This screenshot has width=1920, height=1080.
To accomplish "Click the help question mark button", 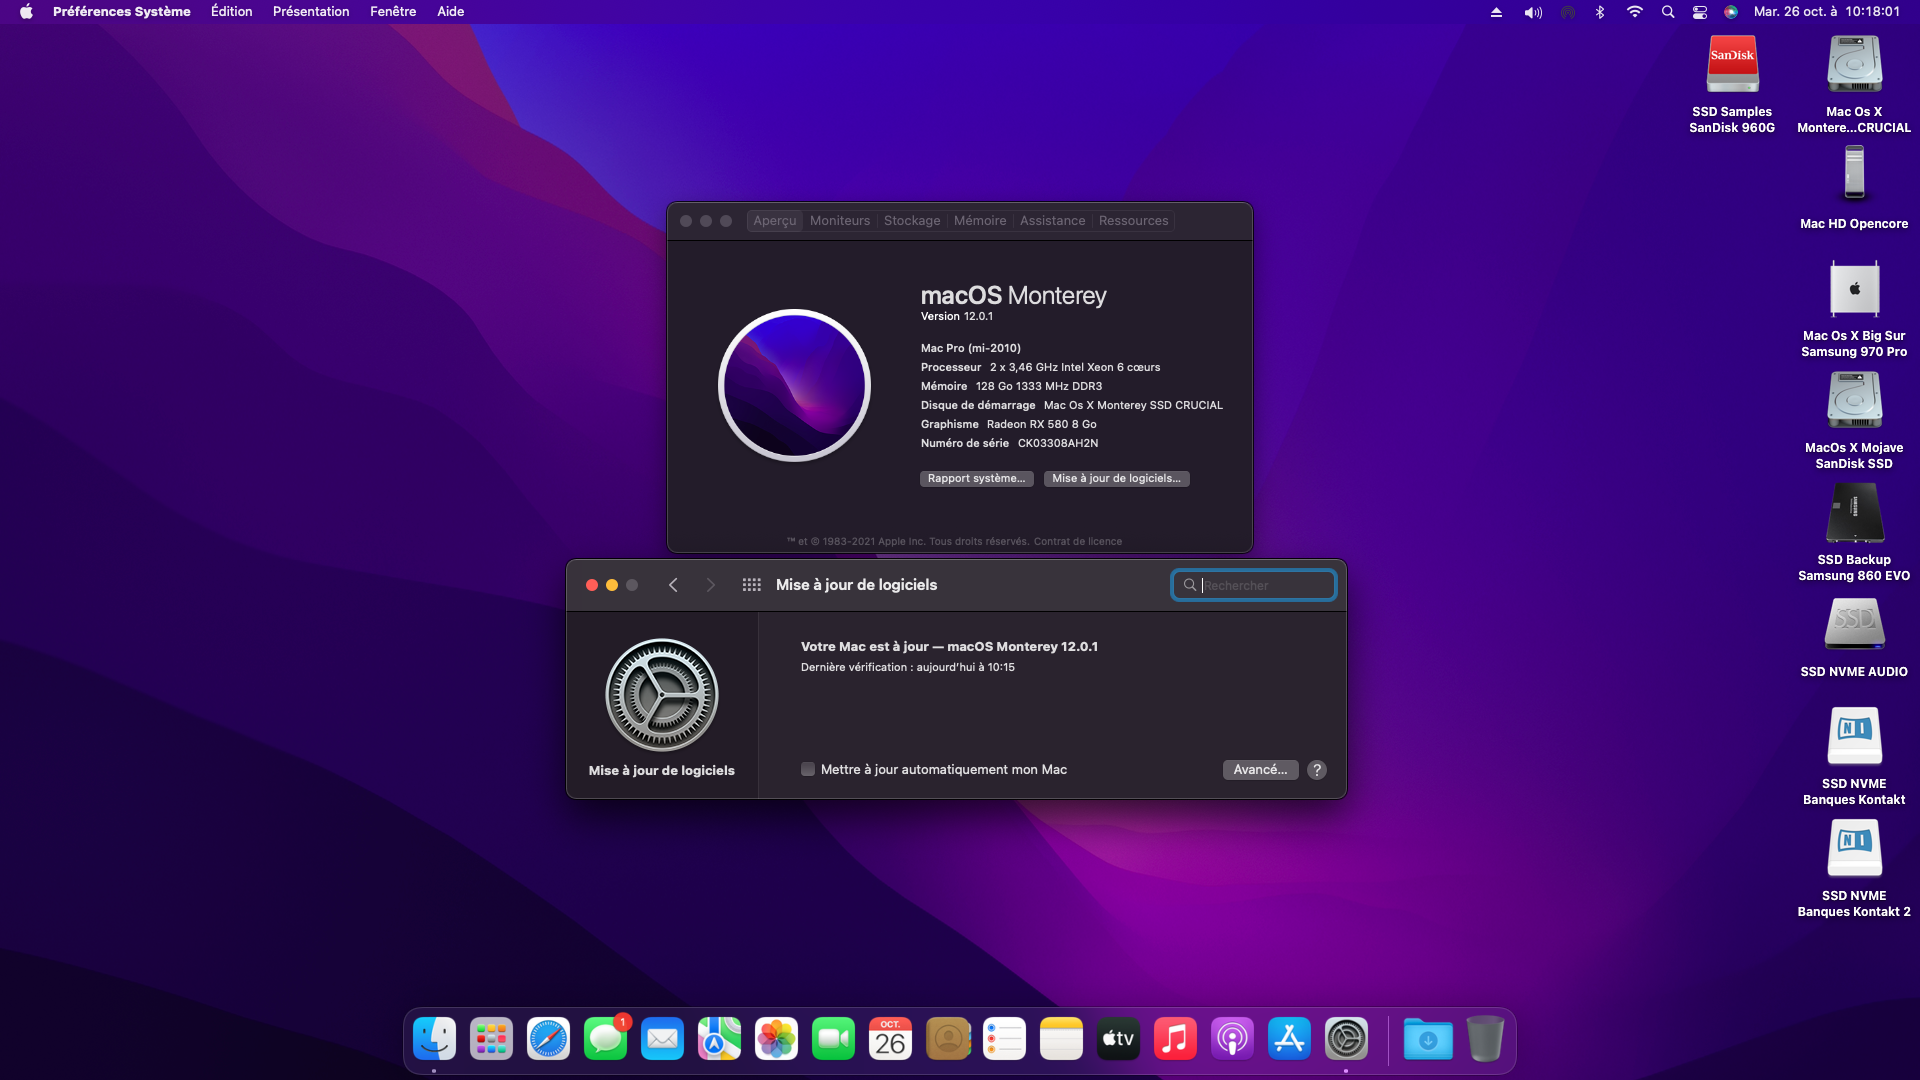I will tap(1317, 770).
